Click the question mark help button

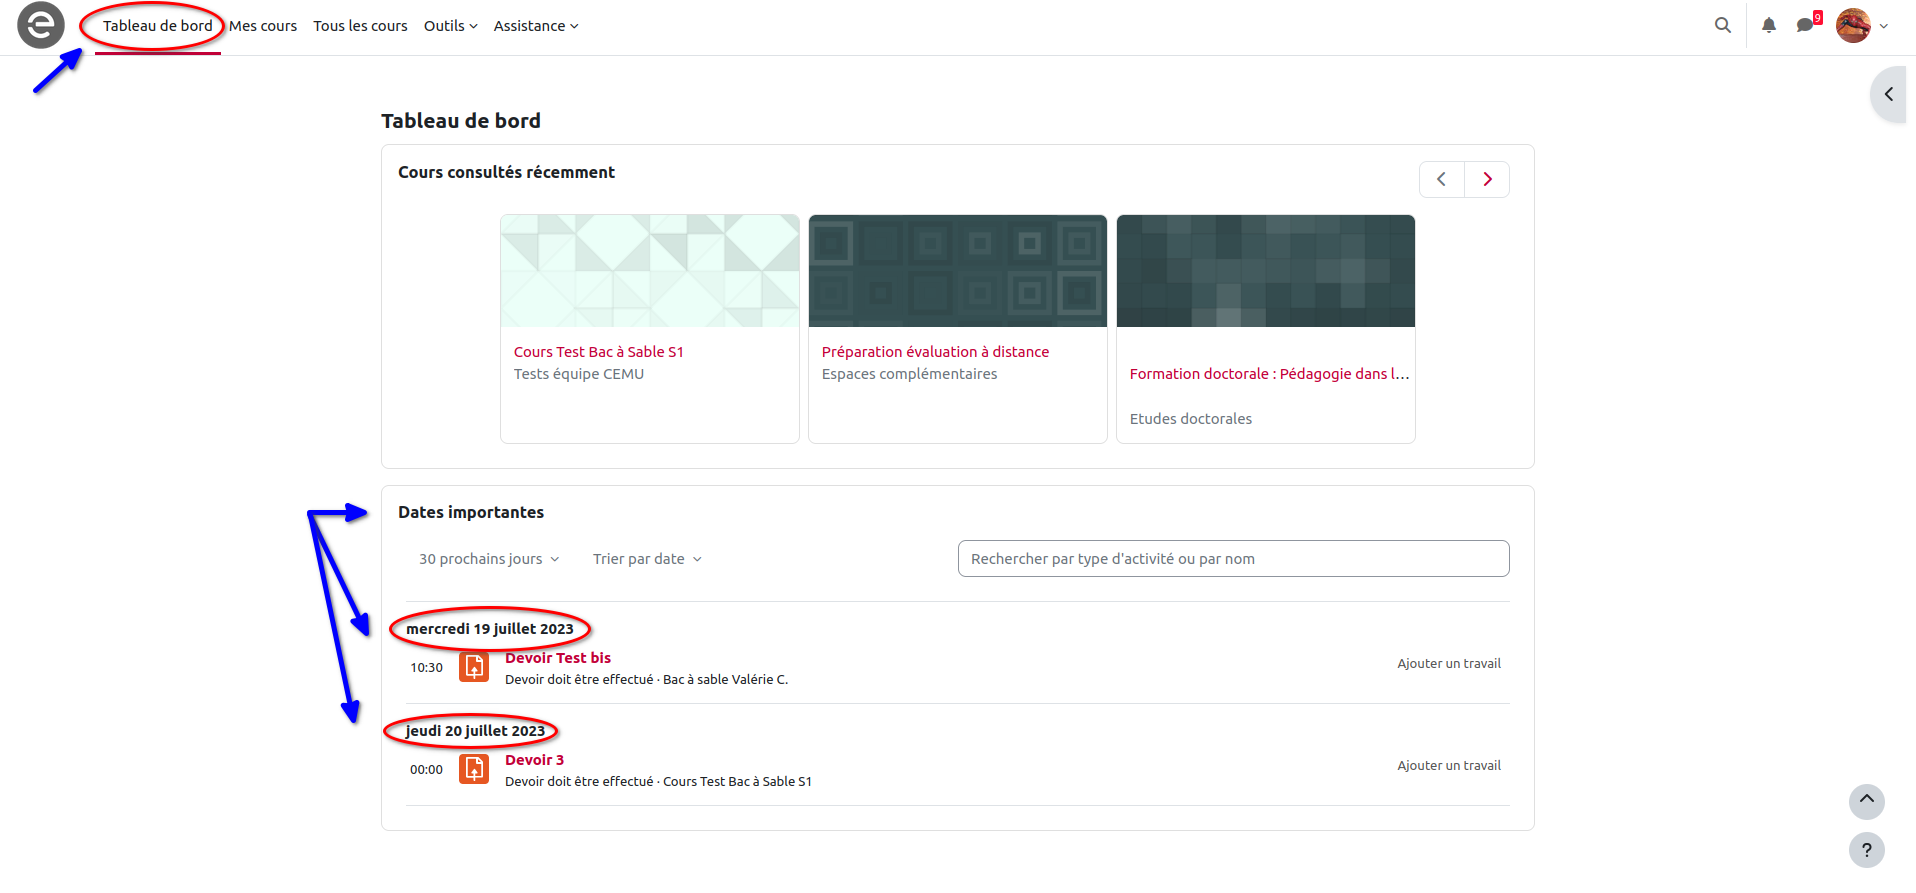[x=1866, y=850]
